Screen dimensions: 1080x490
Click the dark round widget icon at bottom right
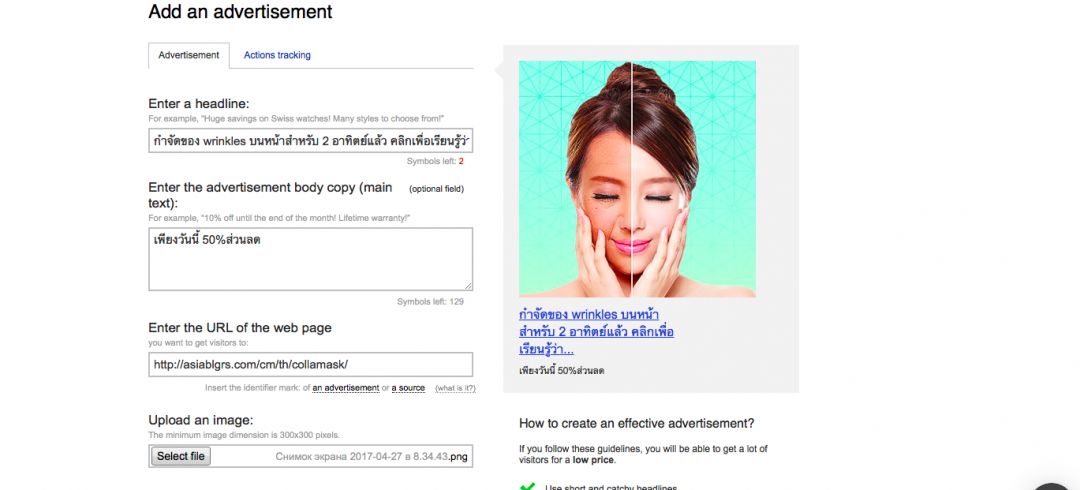click(x=1054, y=485)
